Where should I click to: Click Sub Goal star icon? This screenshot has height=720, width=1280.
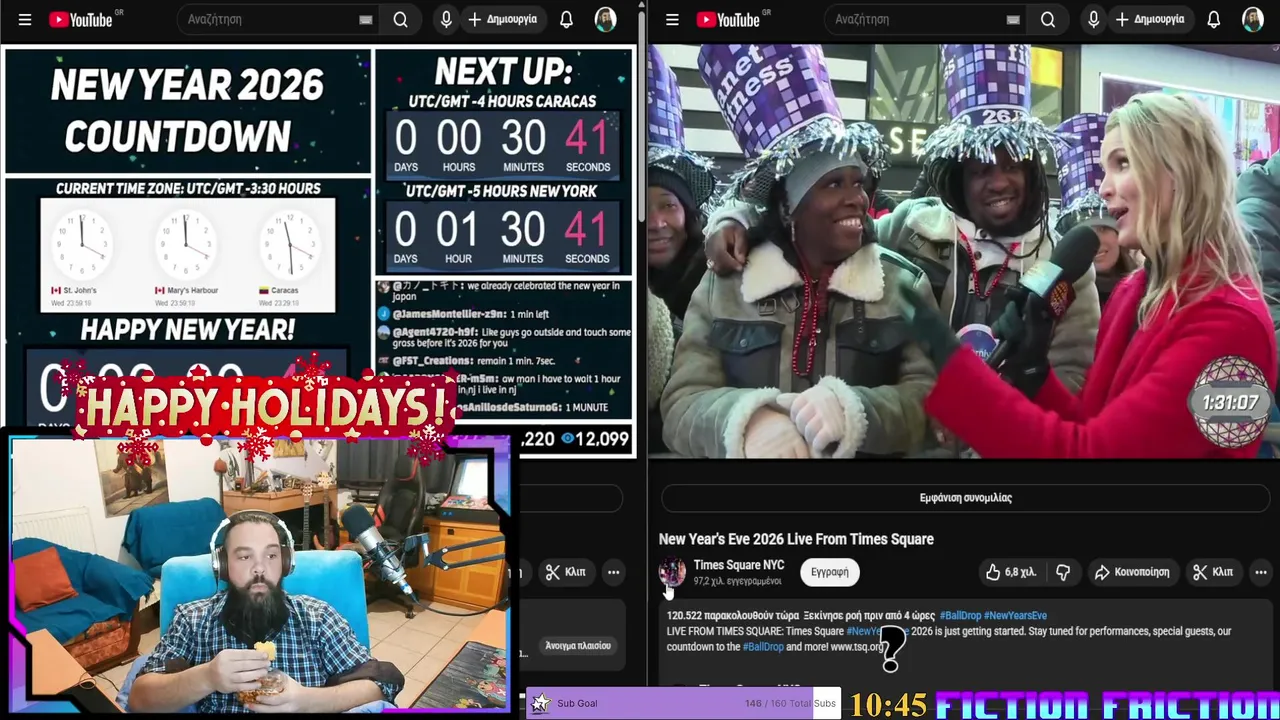point(540,703)
